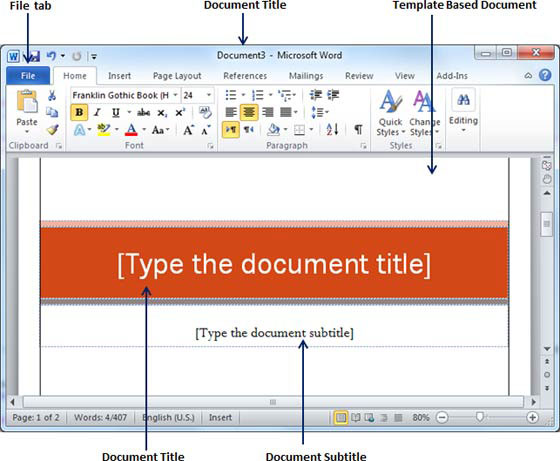Click the Undo arrow icon
The width and height of the screenshot is (560, 461).
(x=51, y=56)
